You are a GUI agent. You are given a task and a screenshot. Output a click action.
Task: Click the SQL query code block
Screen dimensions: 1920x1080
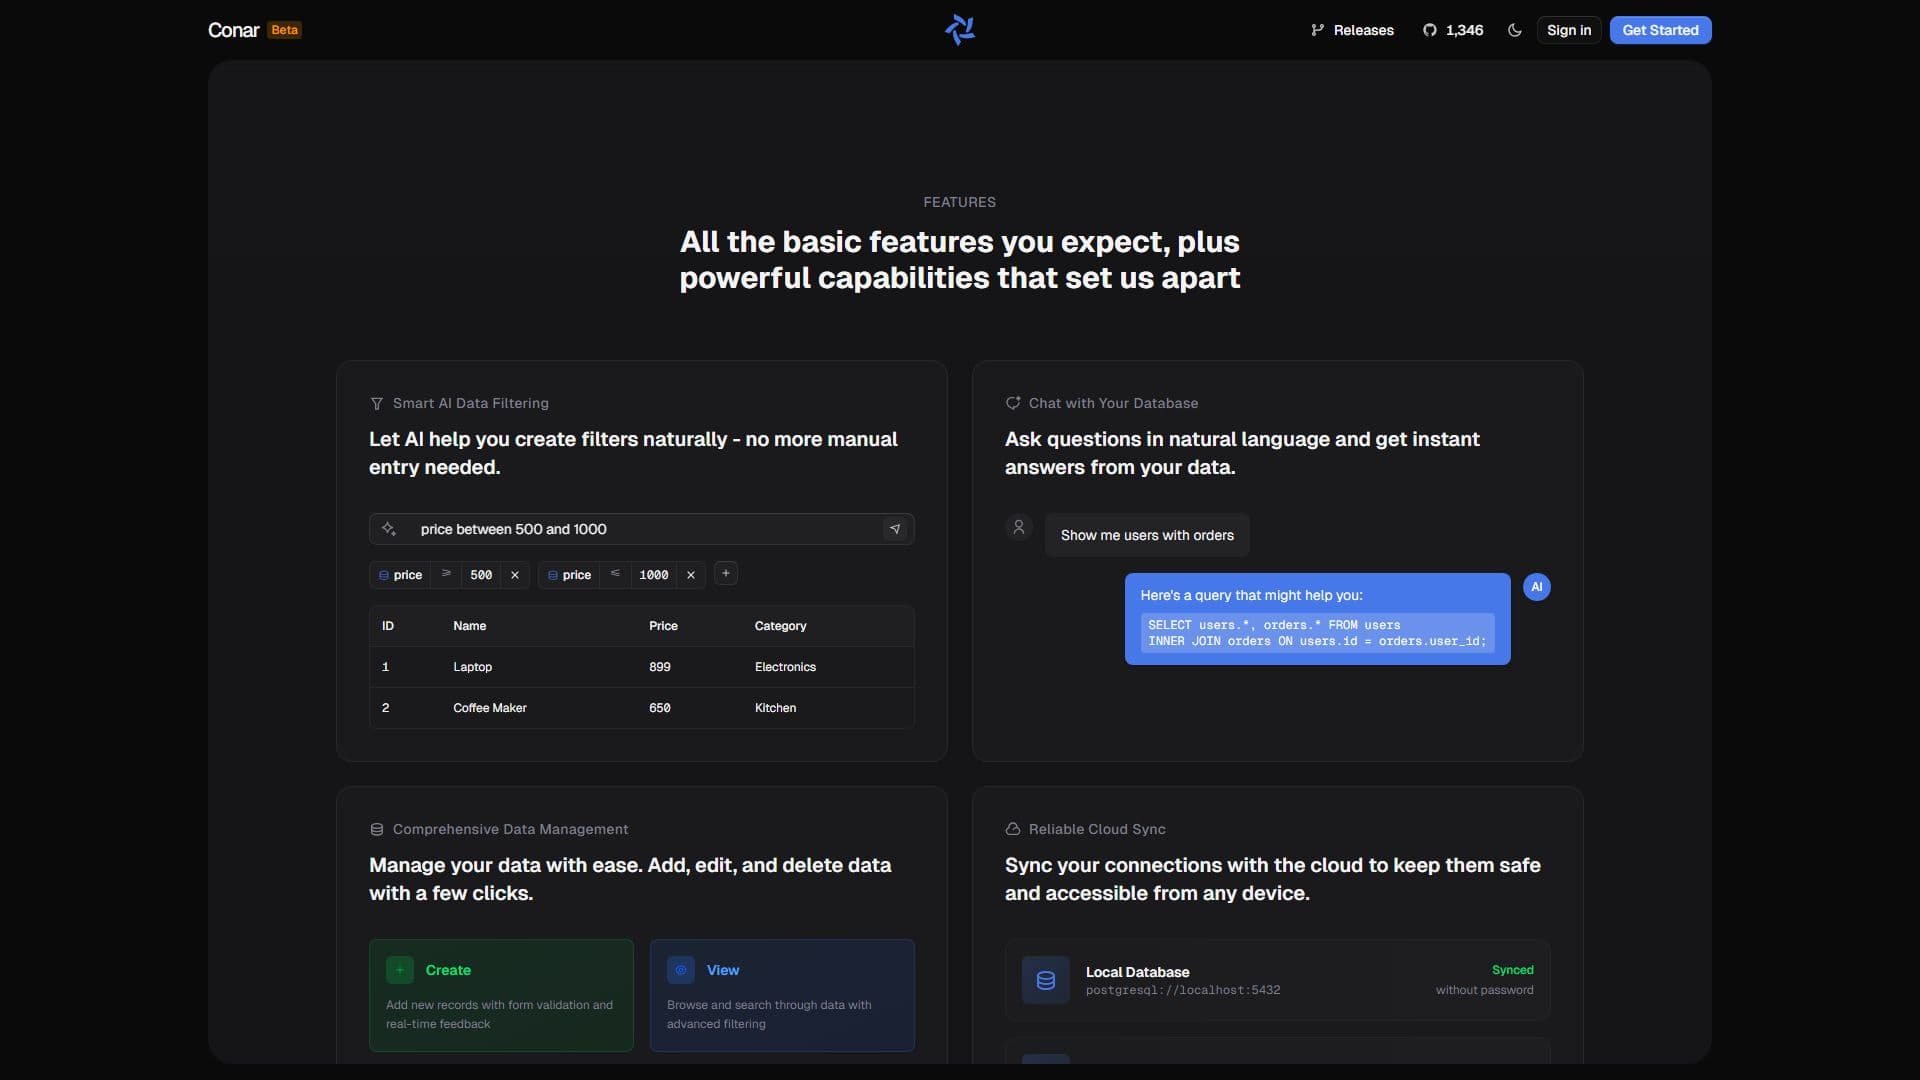1317,633
